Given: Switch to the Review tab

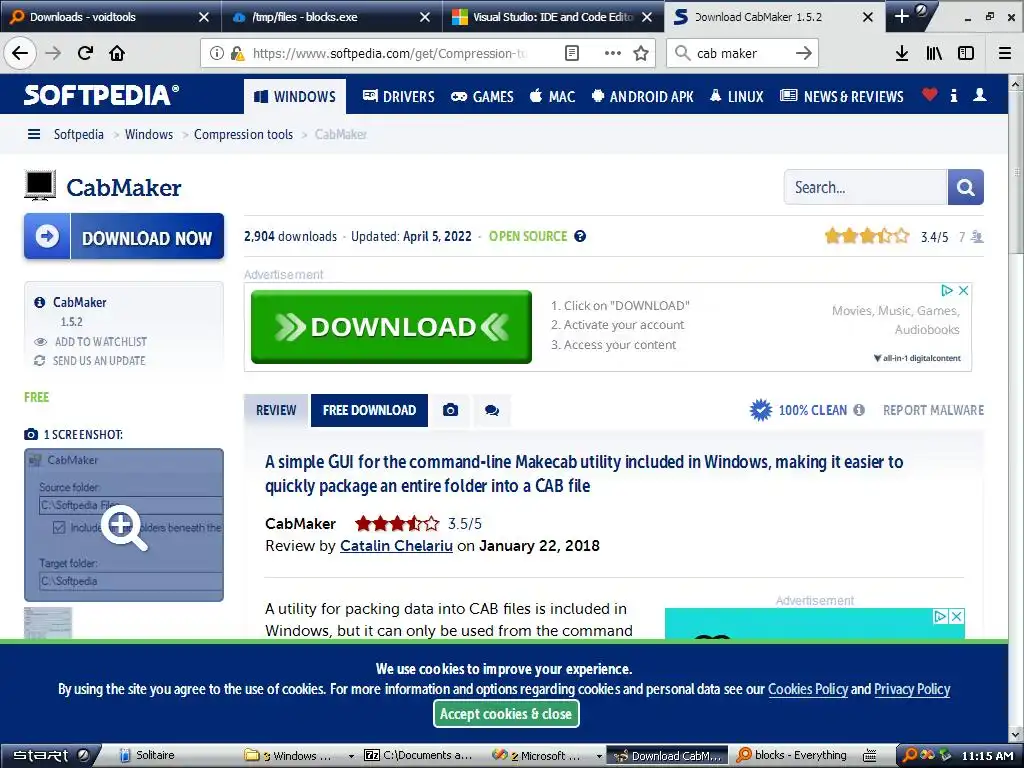Looking at the screenshot, I should [276, 410].
